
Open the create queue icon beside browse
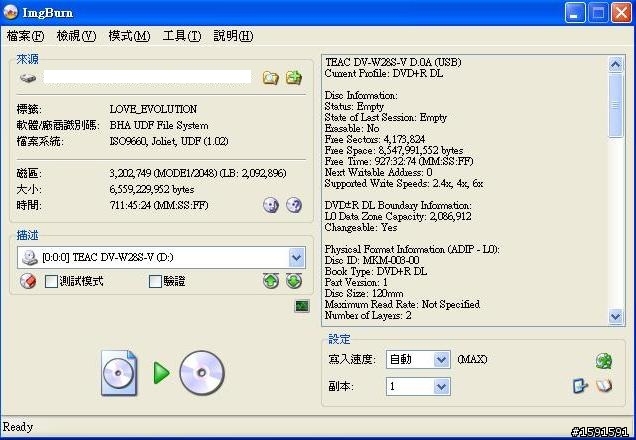click(294, 77)
